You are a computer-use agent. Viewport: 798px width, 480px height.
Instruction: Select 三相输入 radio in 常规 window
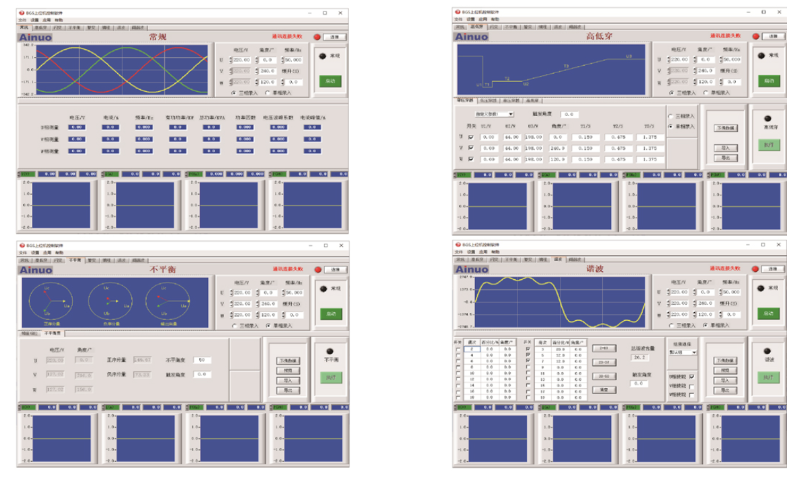(234, 92)
